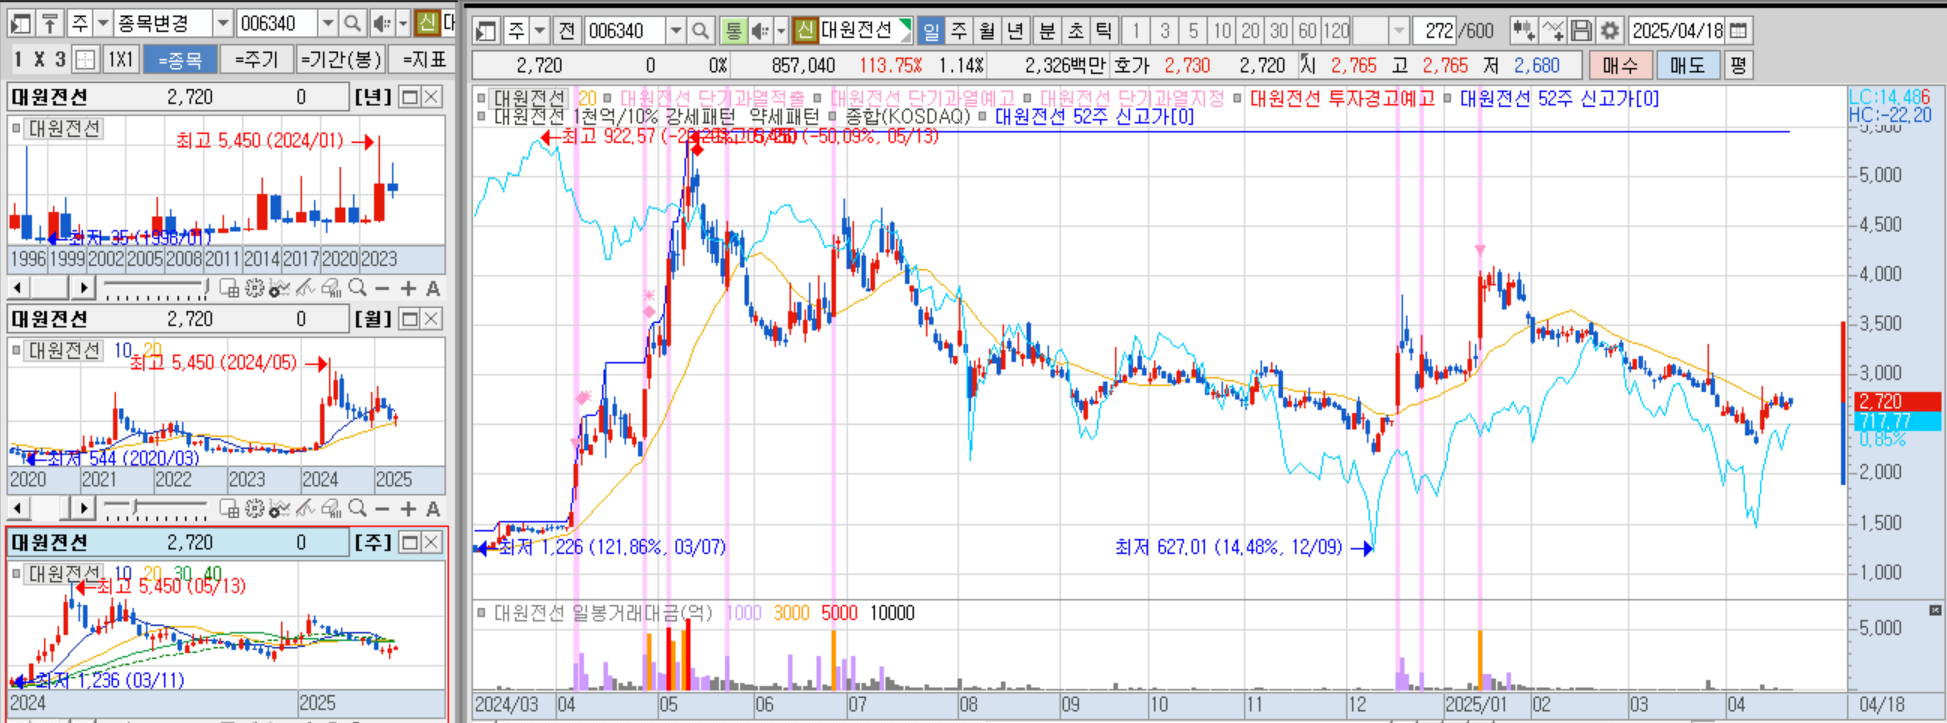1947x723 pixels.
Task: Select the 주 weekly period tab in main toolbar
Action: tap(959, 31)
